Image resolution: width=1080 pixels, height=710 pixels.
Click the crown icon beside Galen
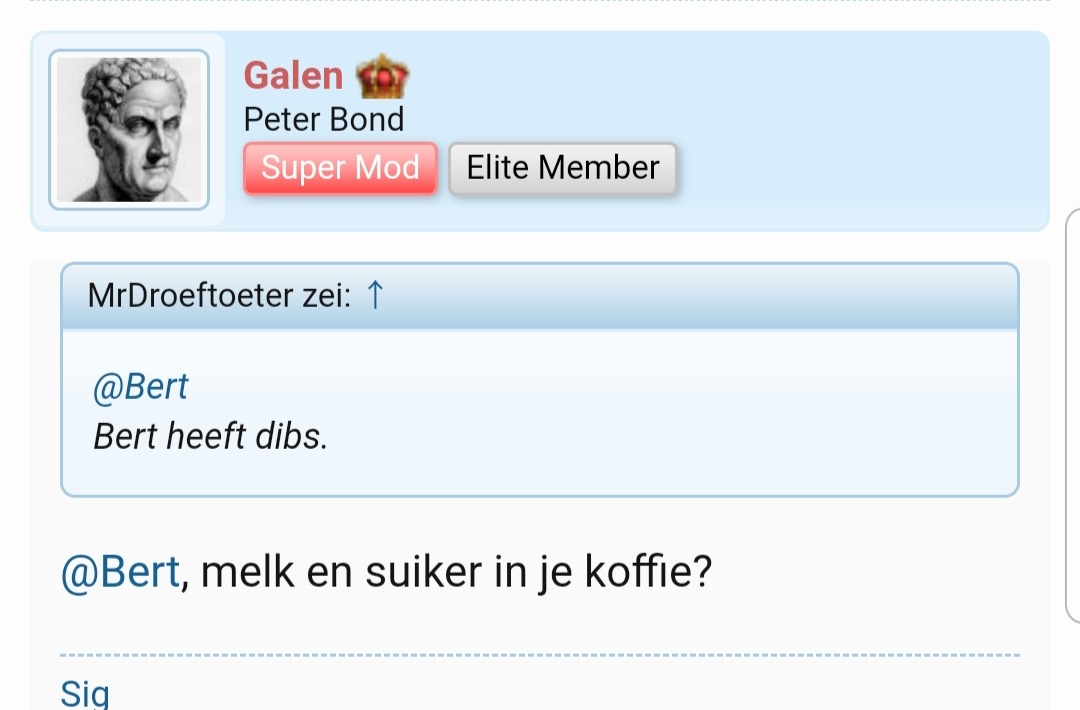coord(382,76)
